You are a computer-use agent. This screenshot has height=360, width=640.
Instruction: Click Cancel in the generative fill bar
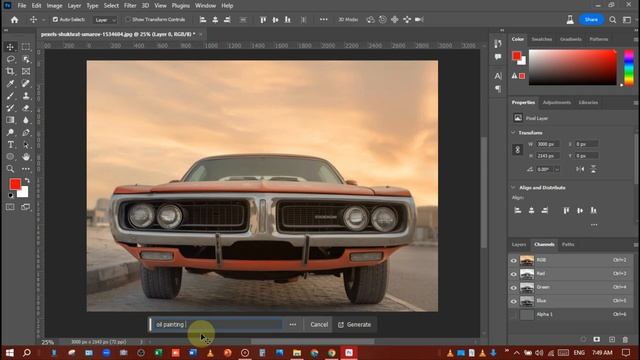(319, 324)
